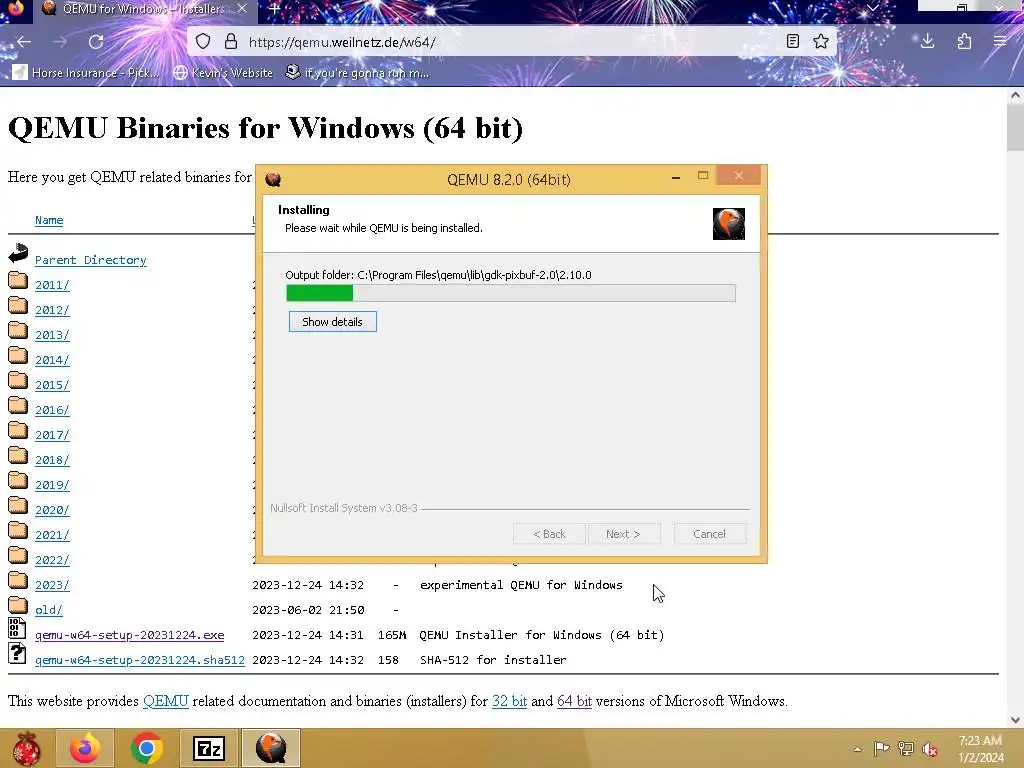Click the padlock site security icon
The height and width of the screenshot is (768, 1024).
pos(231,42)
